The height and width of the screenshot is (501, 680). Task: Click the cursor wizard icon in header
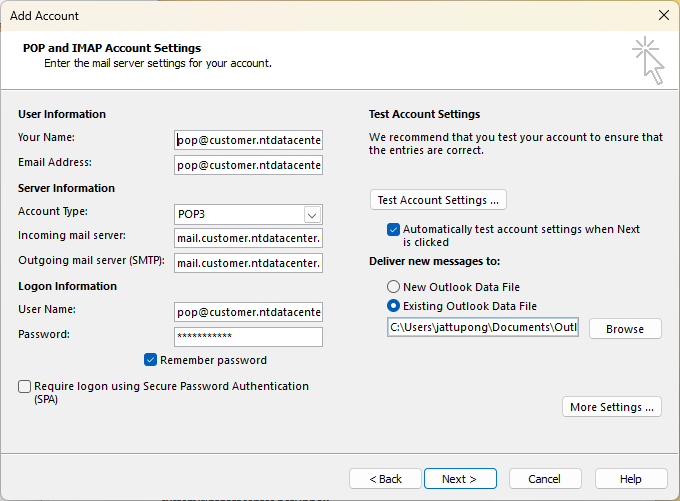648,60
